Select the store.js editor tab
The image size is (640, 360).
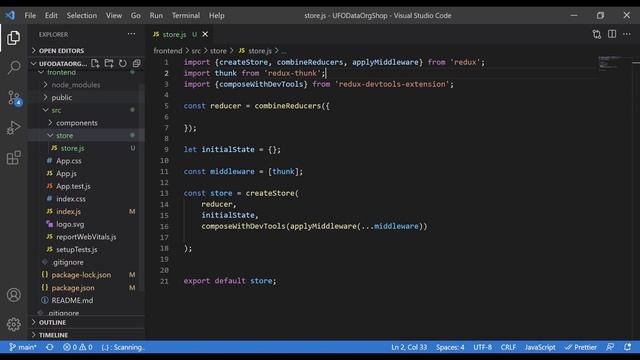point(180,34)
